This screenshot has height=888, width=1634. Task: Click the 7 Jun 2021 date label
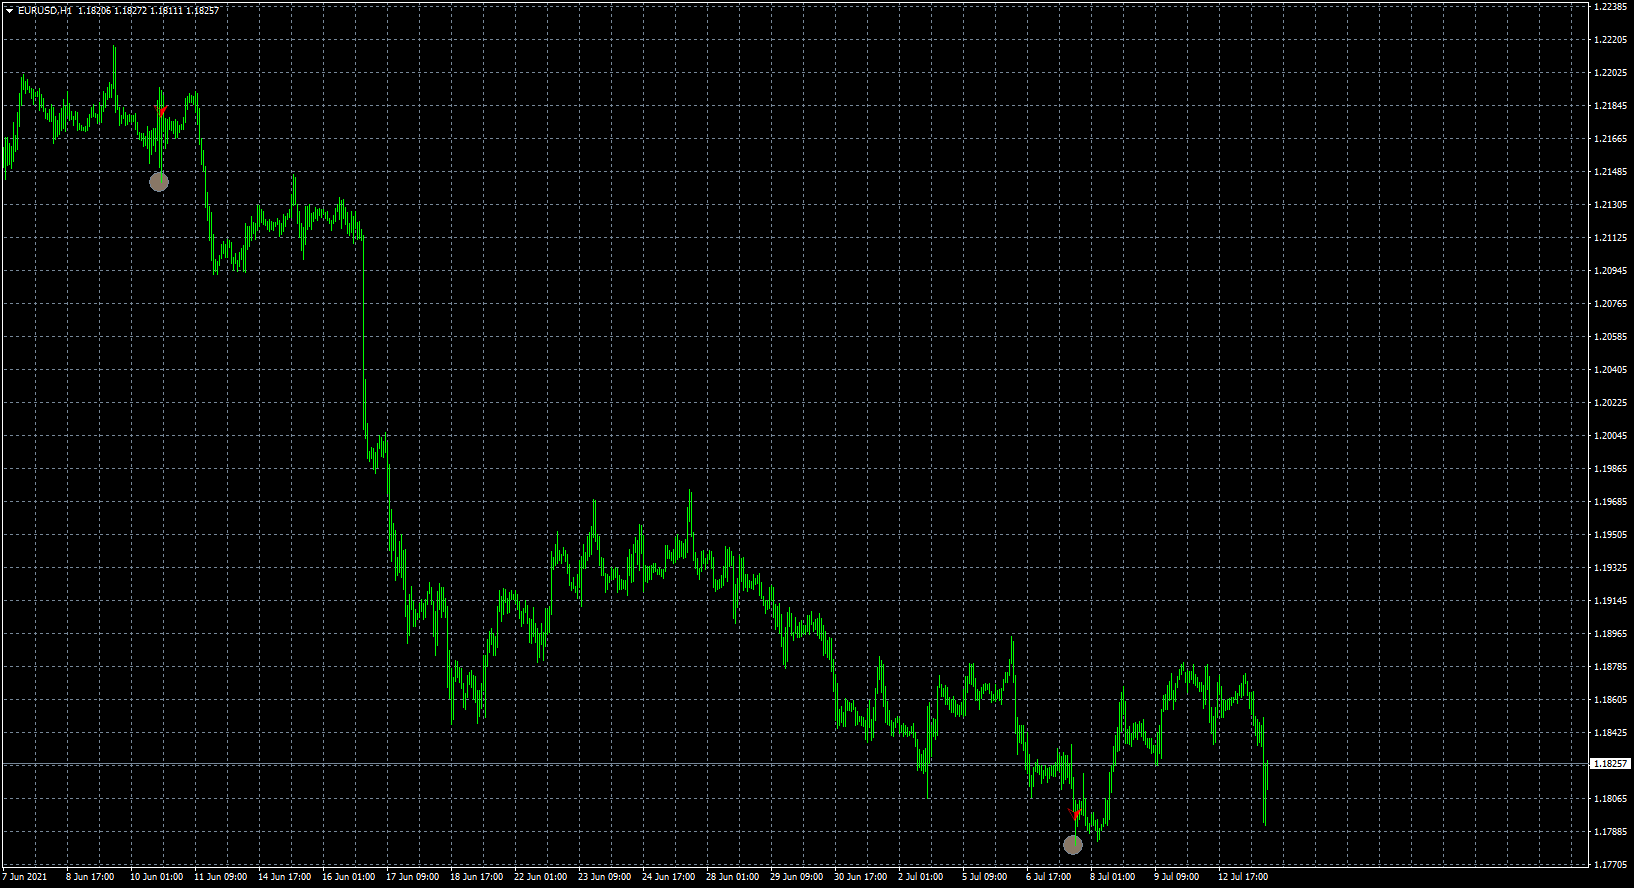[25, 877]
